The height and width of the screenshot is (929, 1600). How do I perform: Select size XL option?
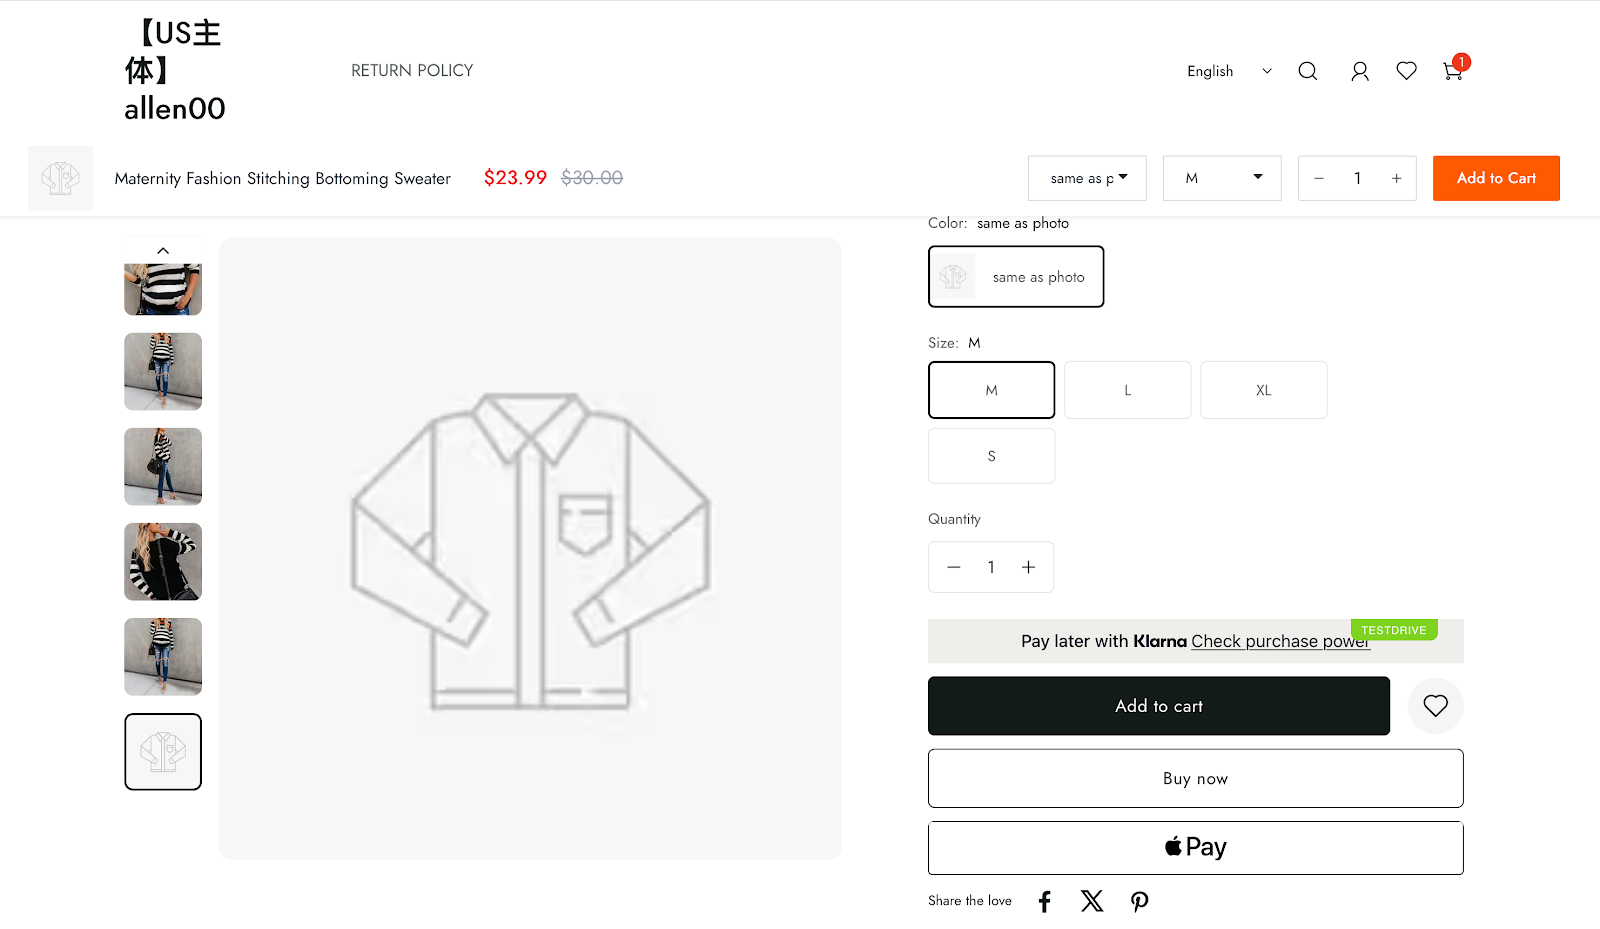[1263, 390]
